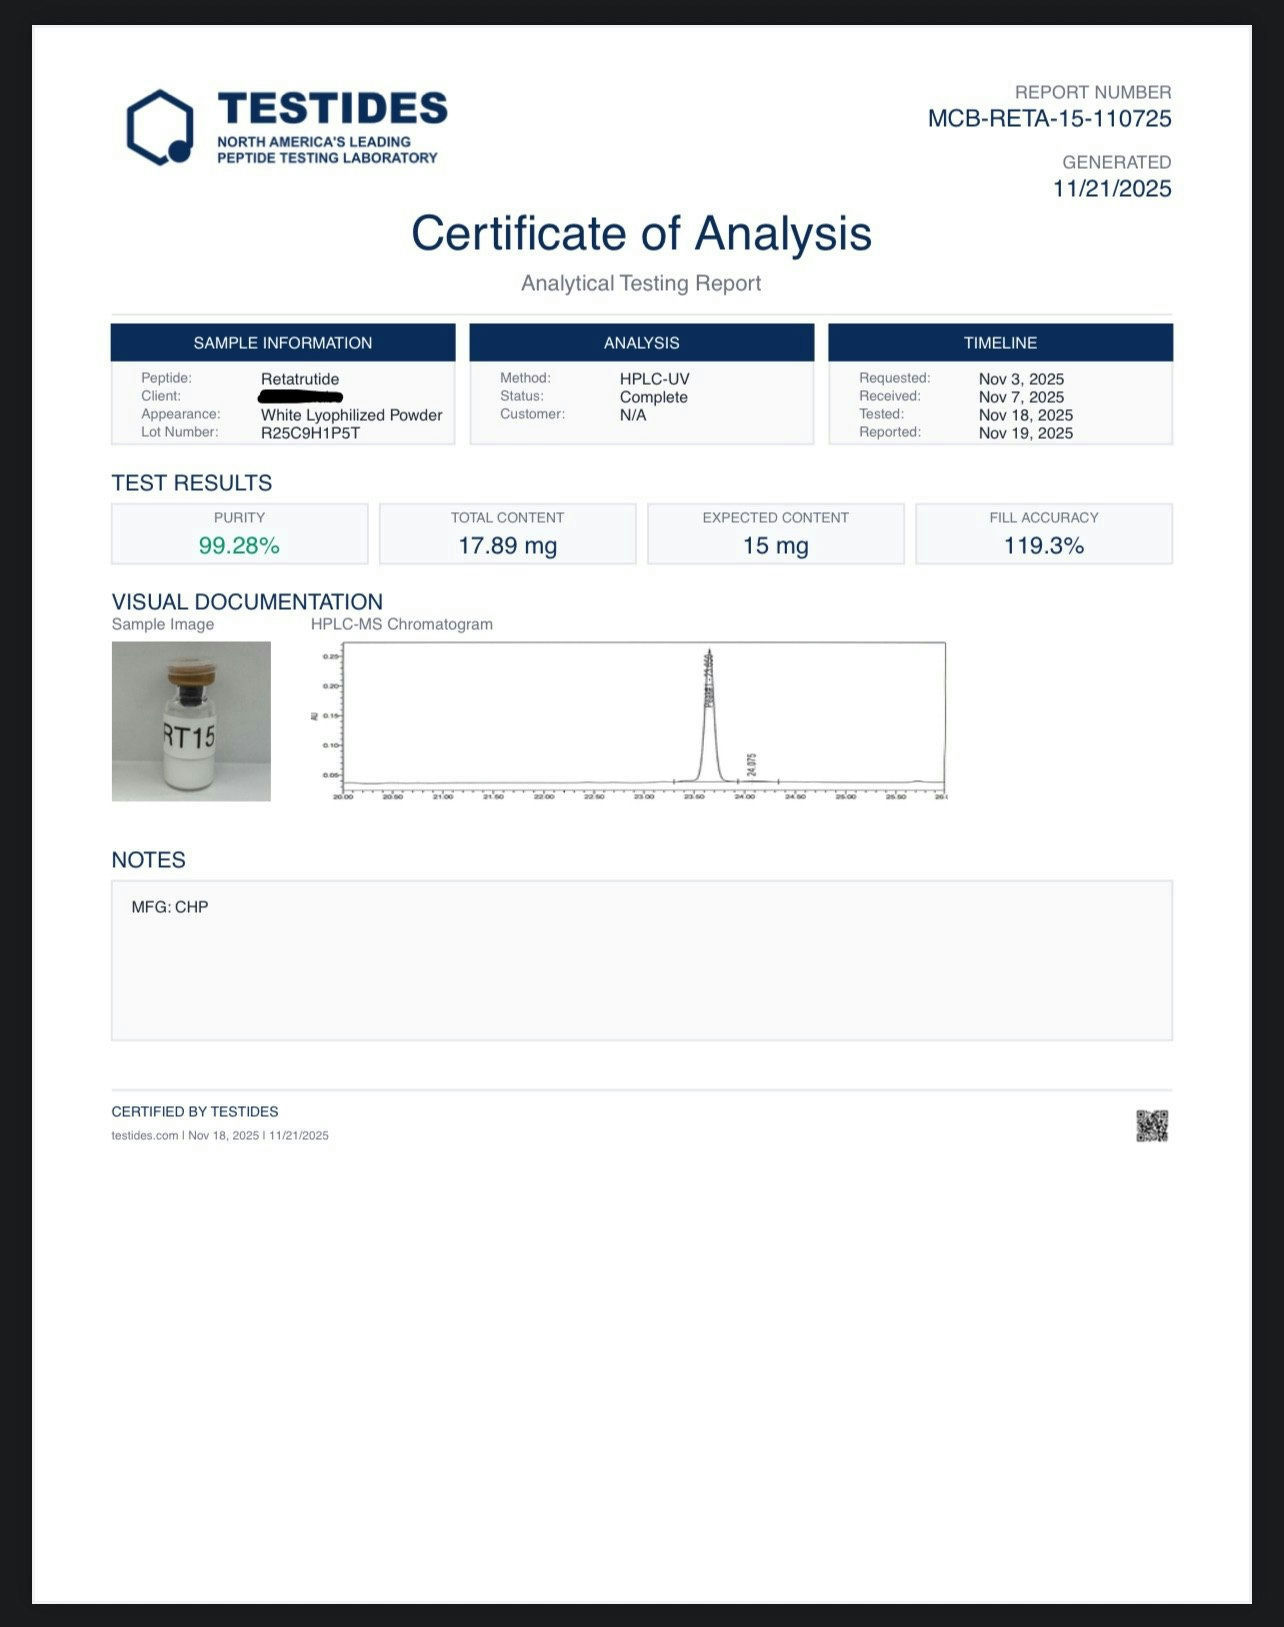The width and height of the screenshot is (1284, 1627).
Task: Click the Complete status value
Action: coord(653,397)
